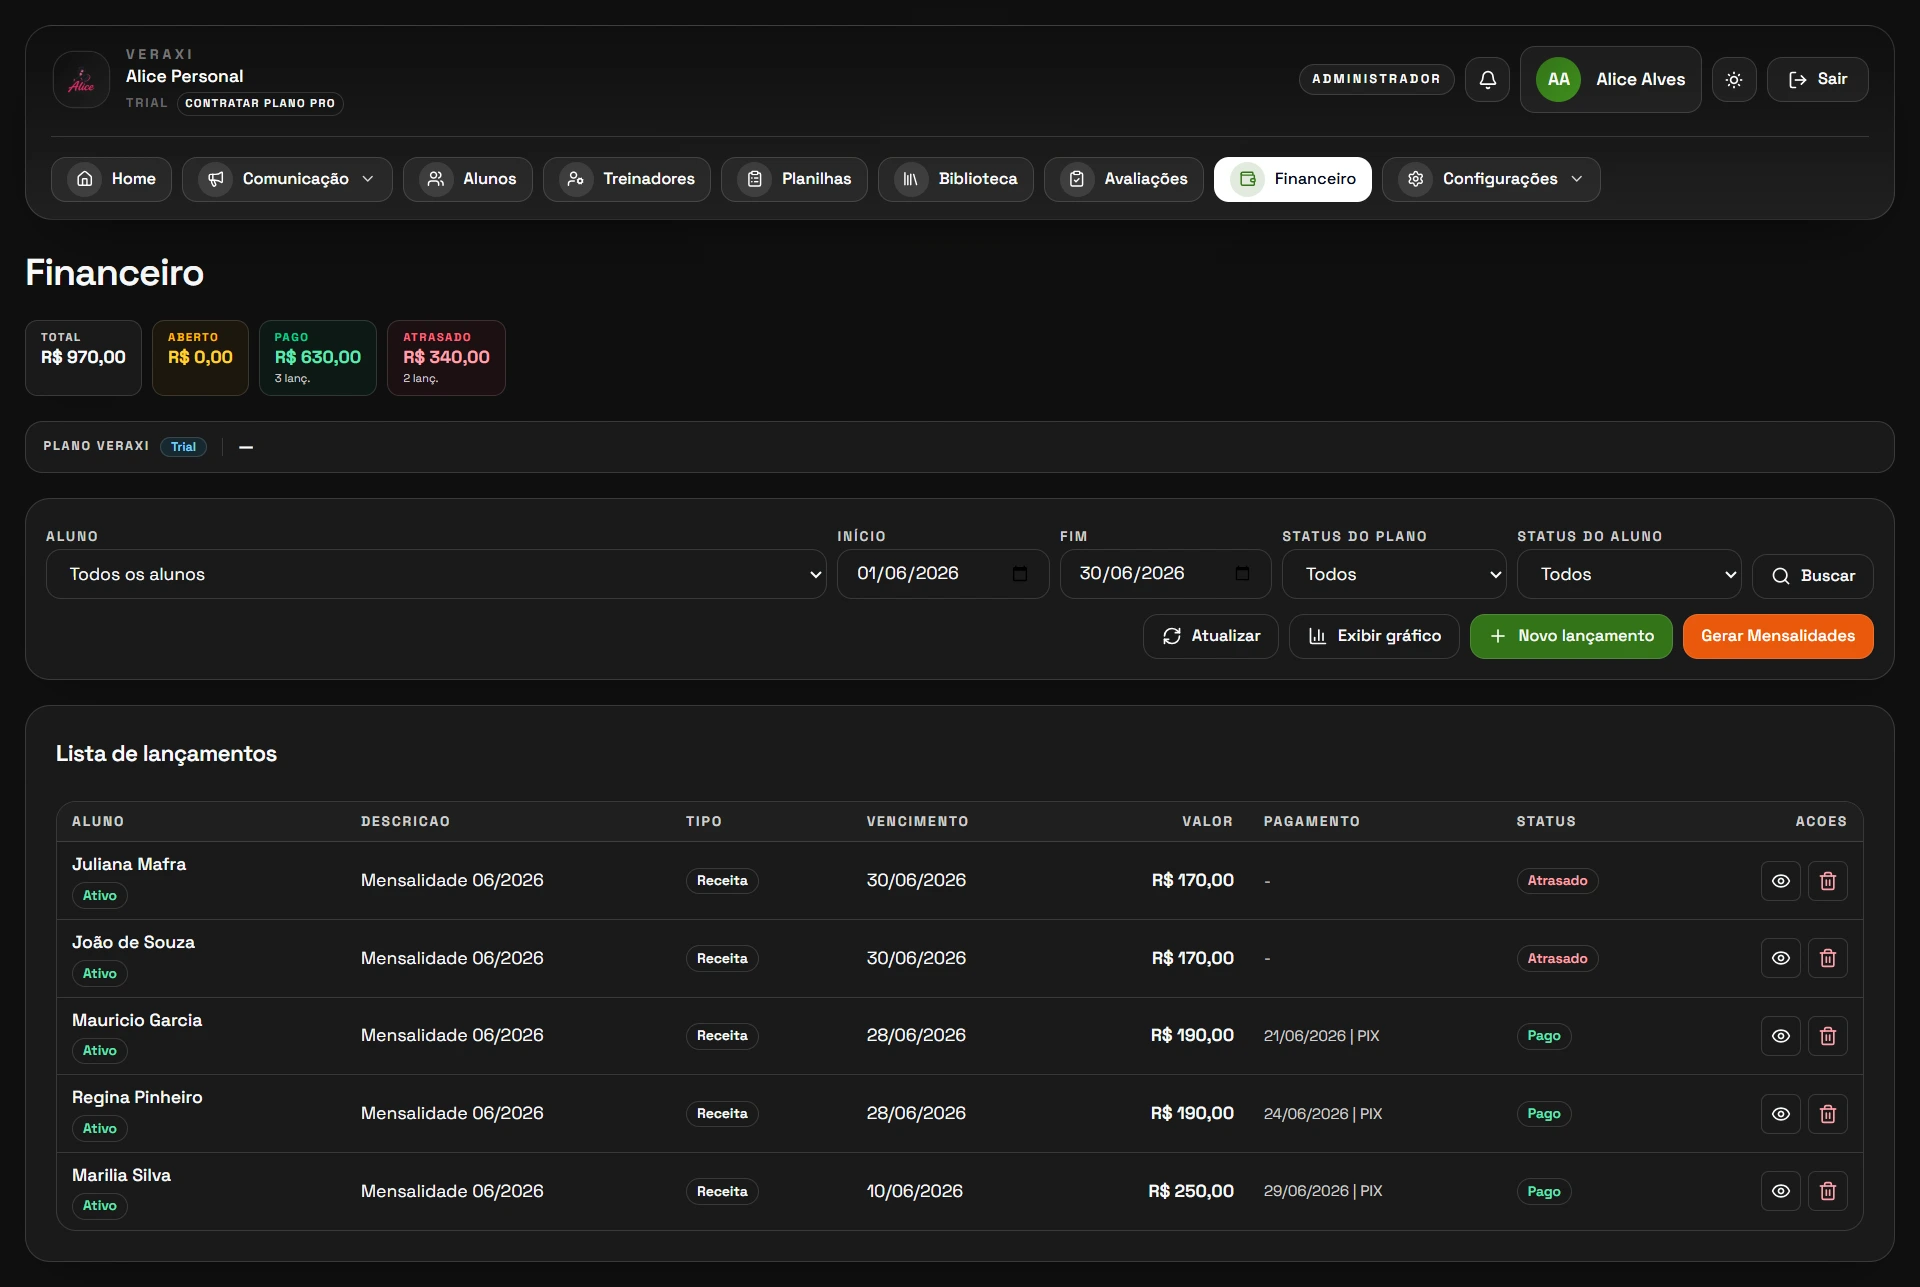Click Juliana Mafra's Atrasado status badge
This screenshot has width=1920, height=1287.
[1557, 881]
